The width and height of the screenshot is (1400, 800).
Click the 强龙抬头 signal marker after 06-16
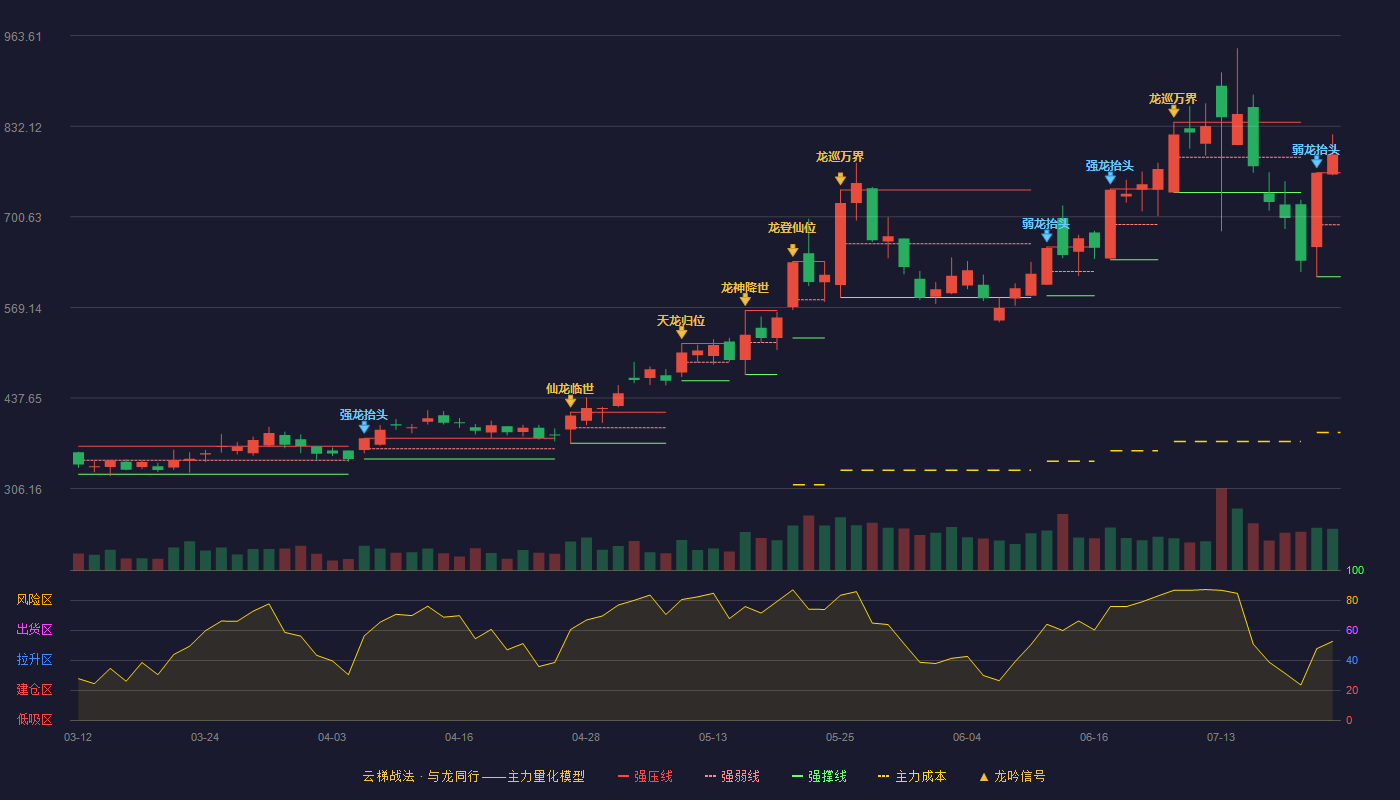pos(1110,178)
